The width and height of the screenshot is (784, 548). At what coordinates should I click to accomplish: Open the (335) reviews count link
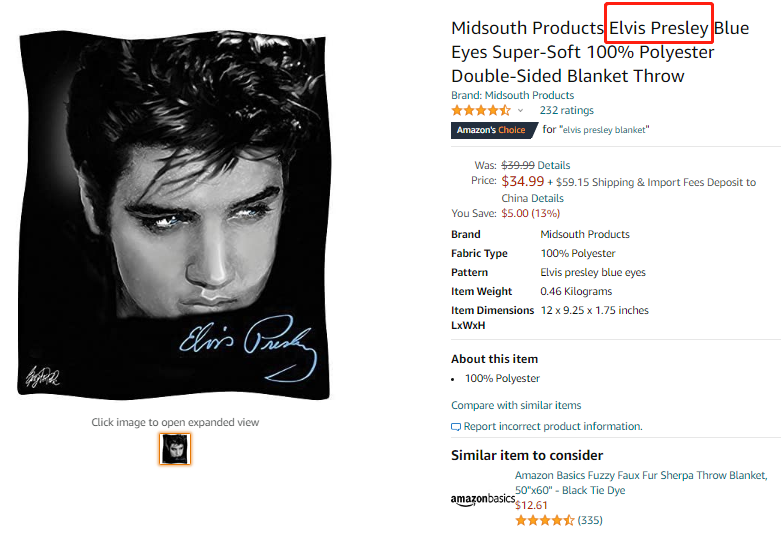click(590, 520)
